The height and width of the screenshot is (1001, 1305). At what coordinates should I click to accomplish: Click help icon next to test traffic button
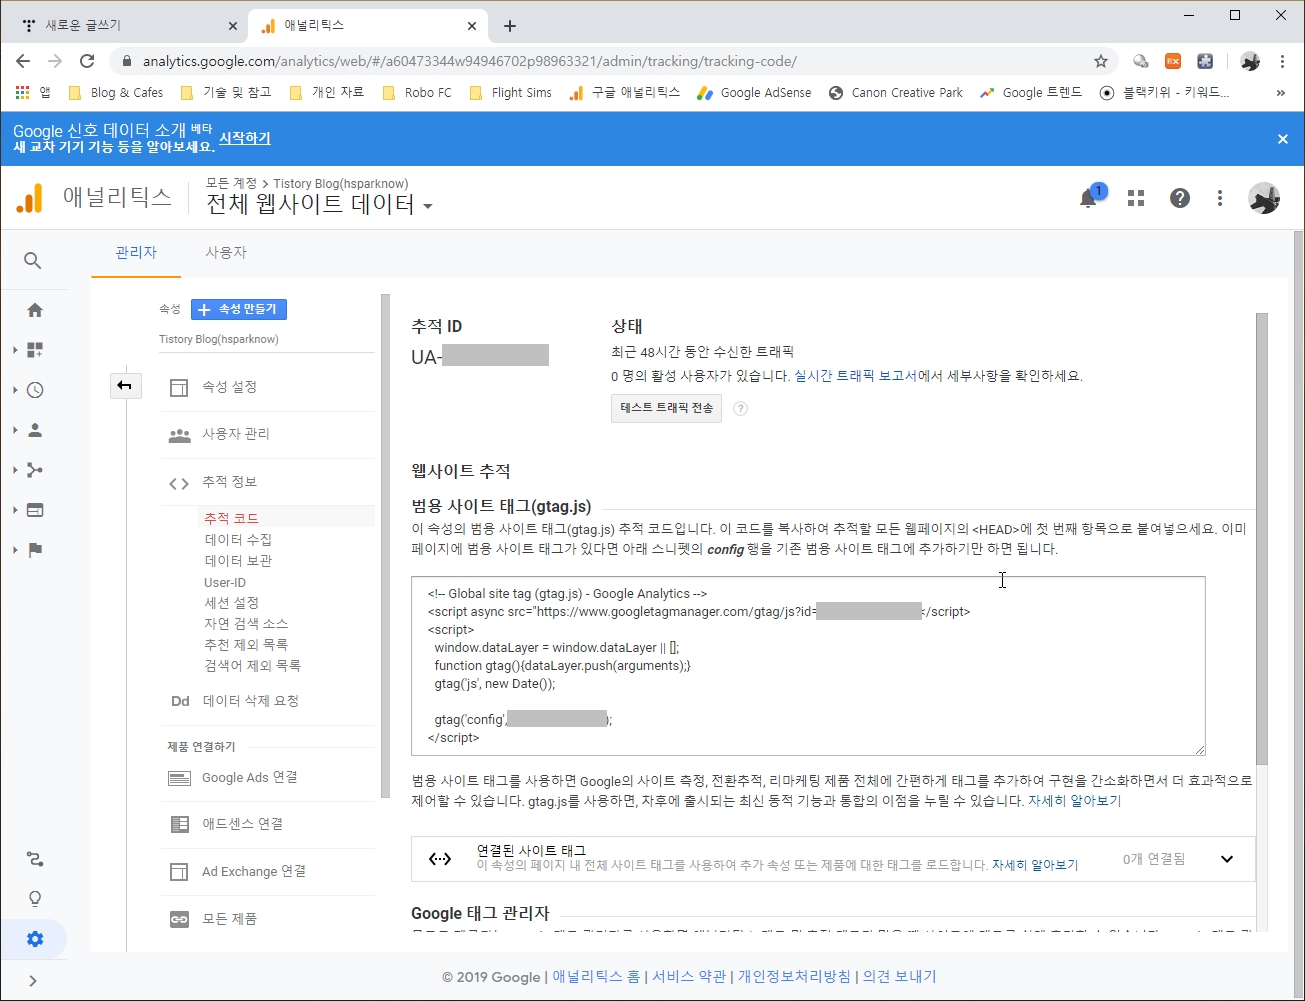pos(741,408)
